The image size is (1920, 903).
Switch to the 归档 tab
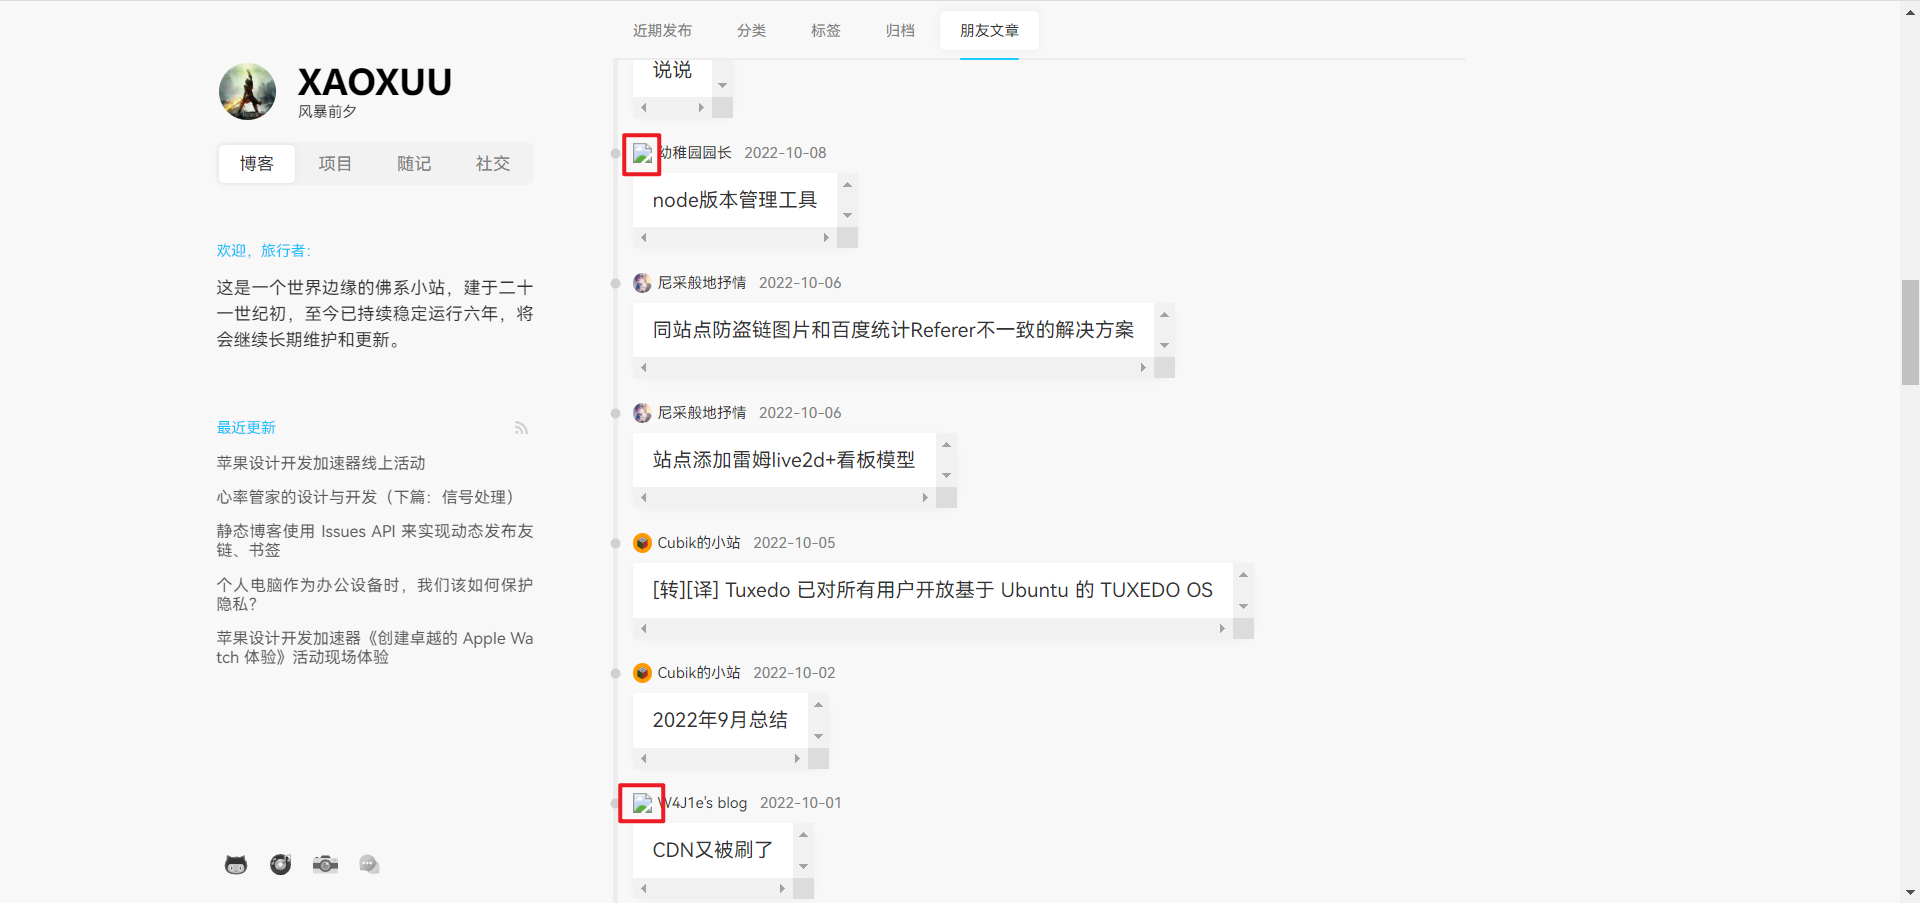pos(900,31)
